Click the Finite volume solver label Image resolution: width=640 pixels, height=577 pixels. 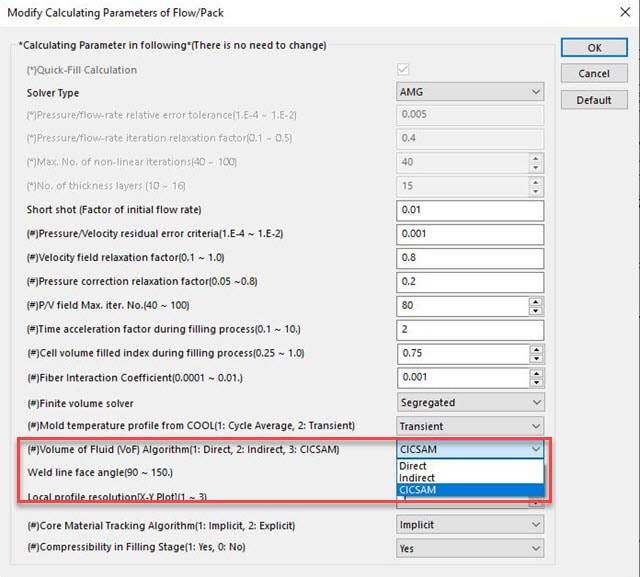pyautogui.click(x=80, y=403)
